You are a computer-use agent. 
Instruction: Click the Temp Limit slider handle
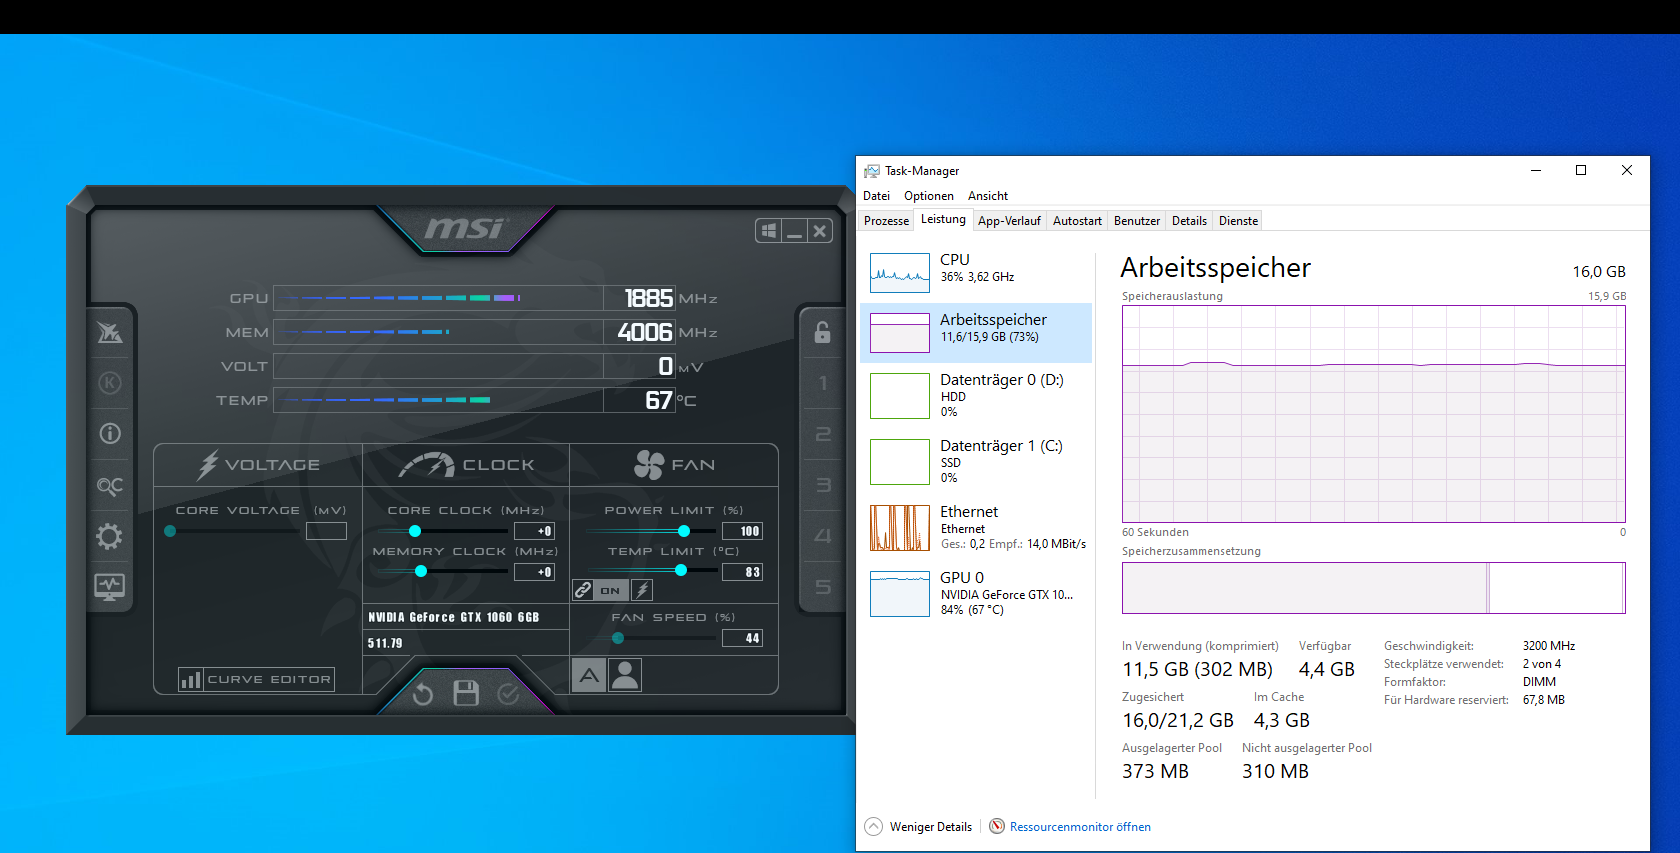point(681,571)
